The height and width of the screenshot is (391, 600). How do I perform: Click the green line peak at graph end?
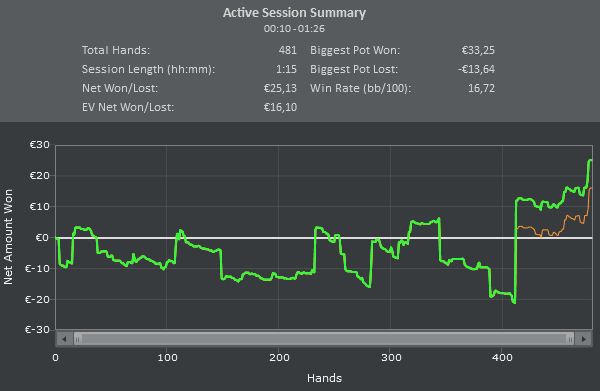pyautogui.click(x=590, y=160)
